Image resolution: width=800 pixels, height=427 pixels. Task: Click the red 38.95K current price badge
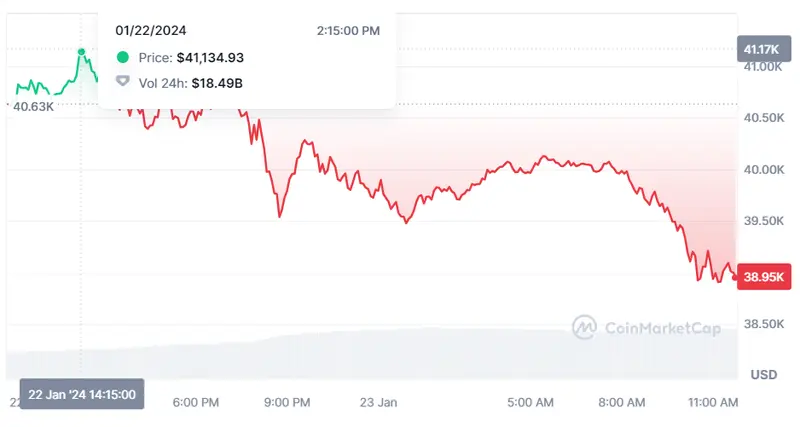tap(765, 277)
